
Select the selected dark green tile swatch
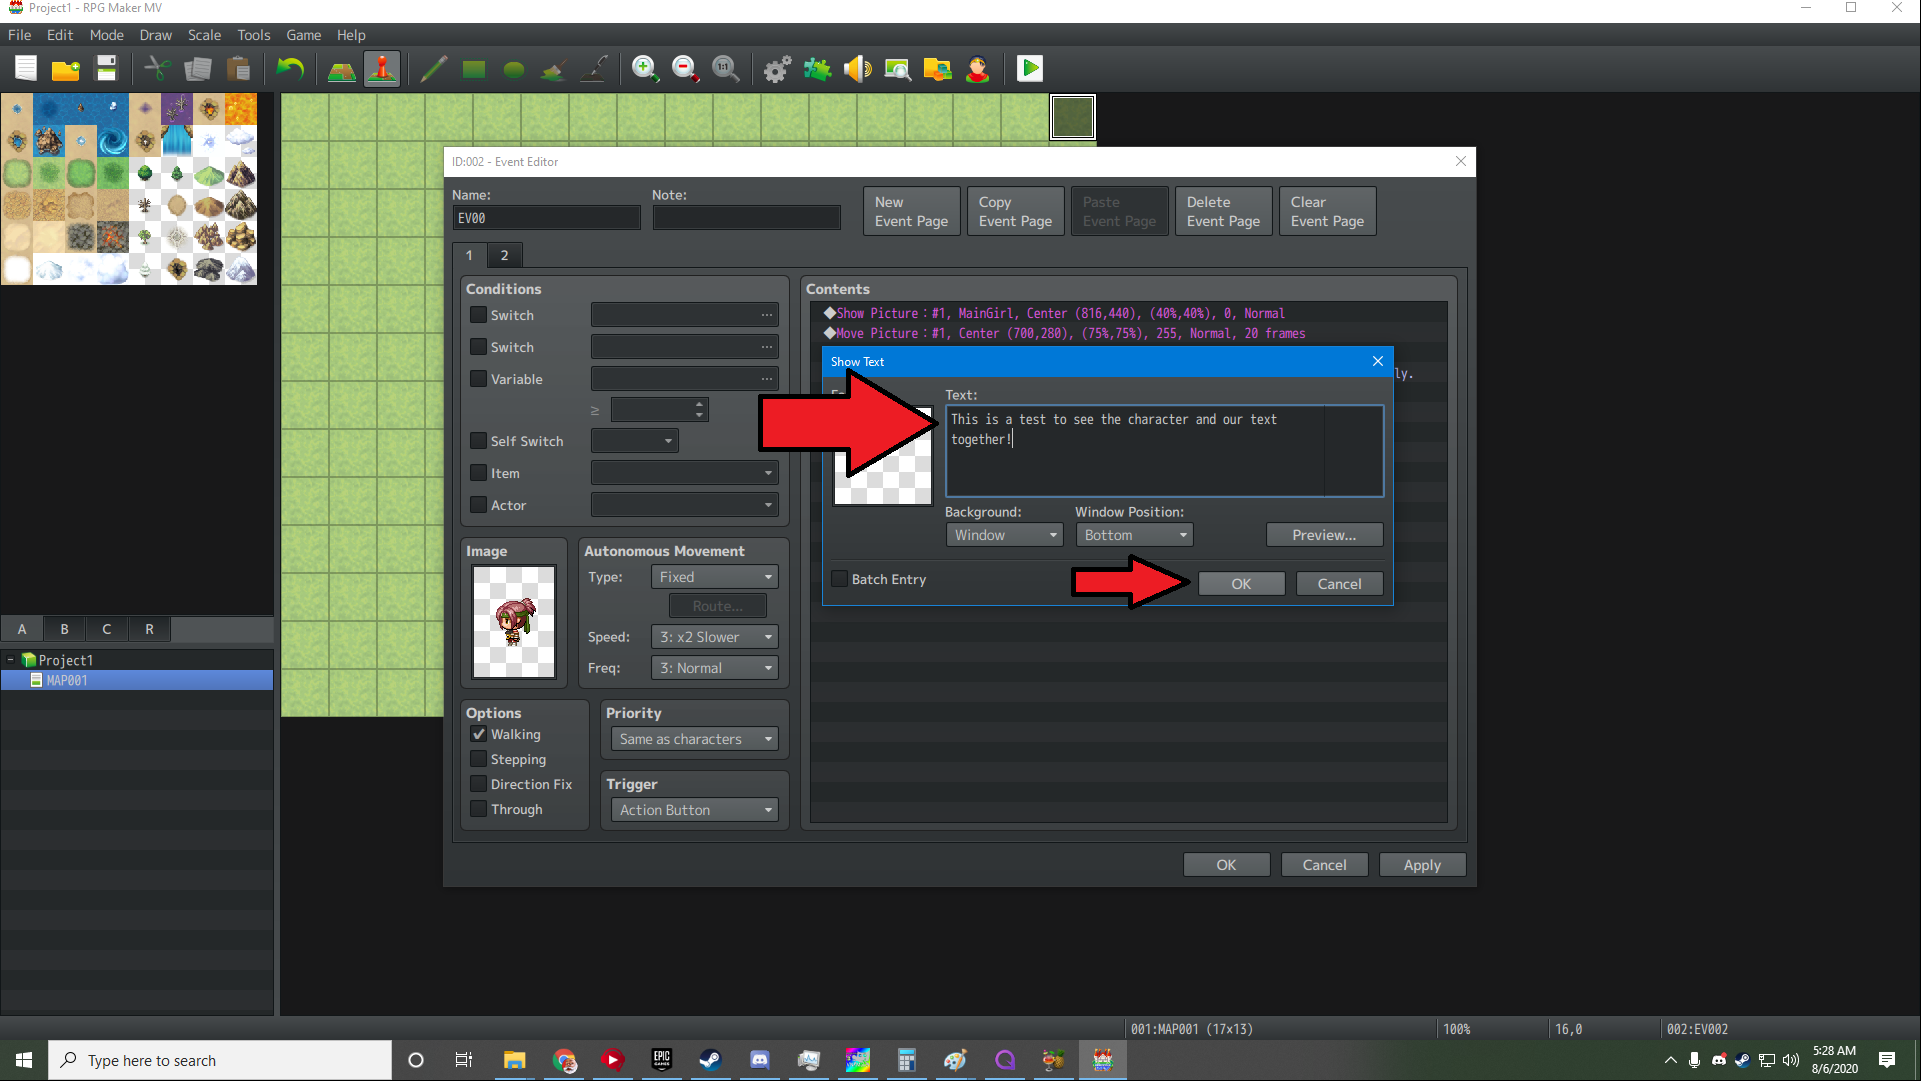(1072, 117)
